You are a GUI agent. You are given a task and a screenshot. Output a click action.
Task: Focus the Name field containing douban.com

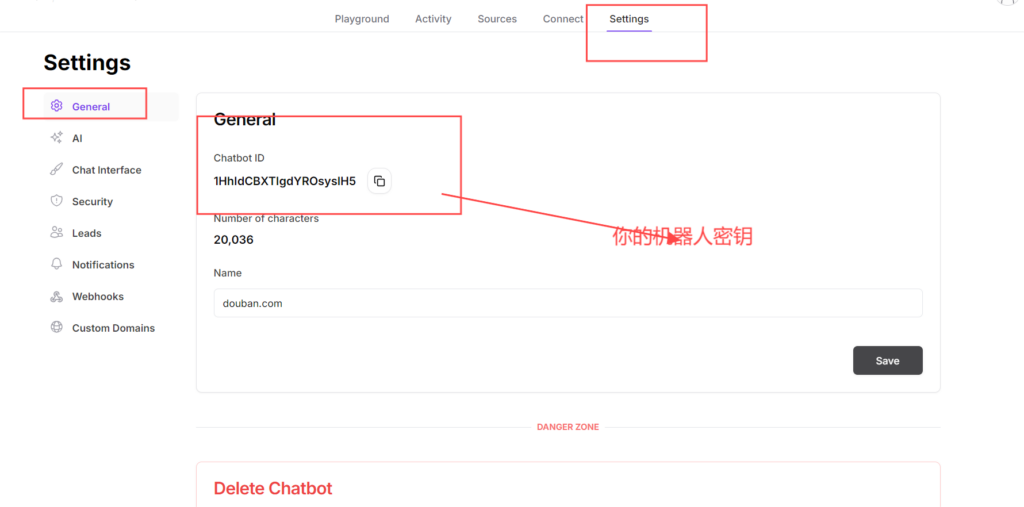(x=567, y=303)
